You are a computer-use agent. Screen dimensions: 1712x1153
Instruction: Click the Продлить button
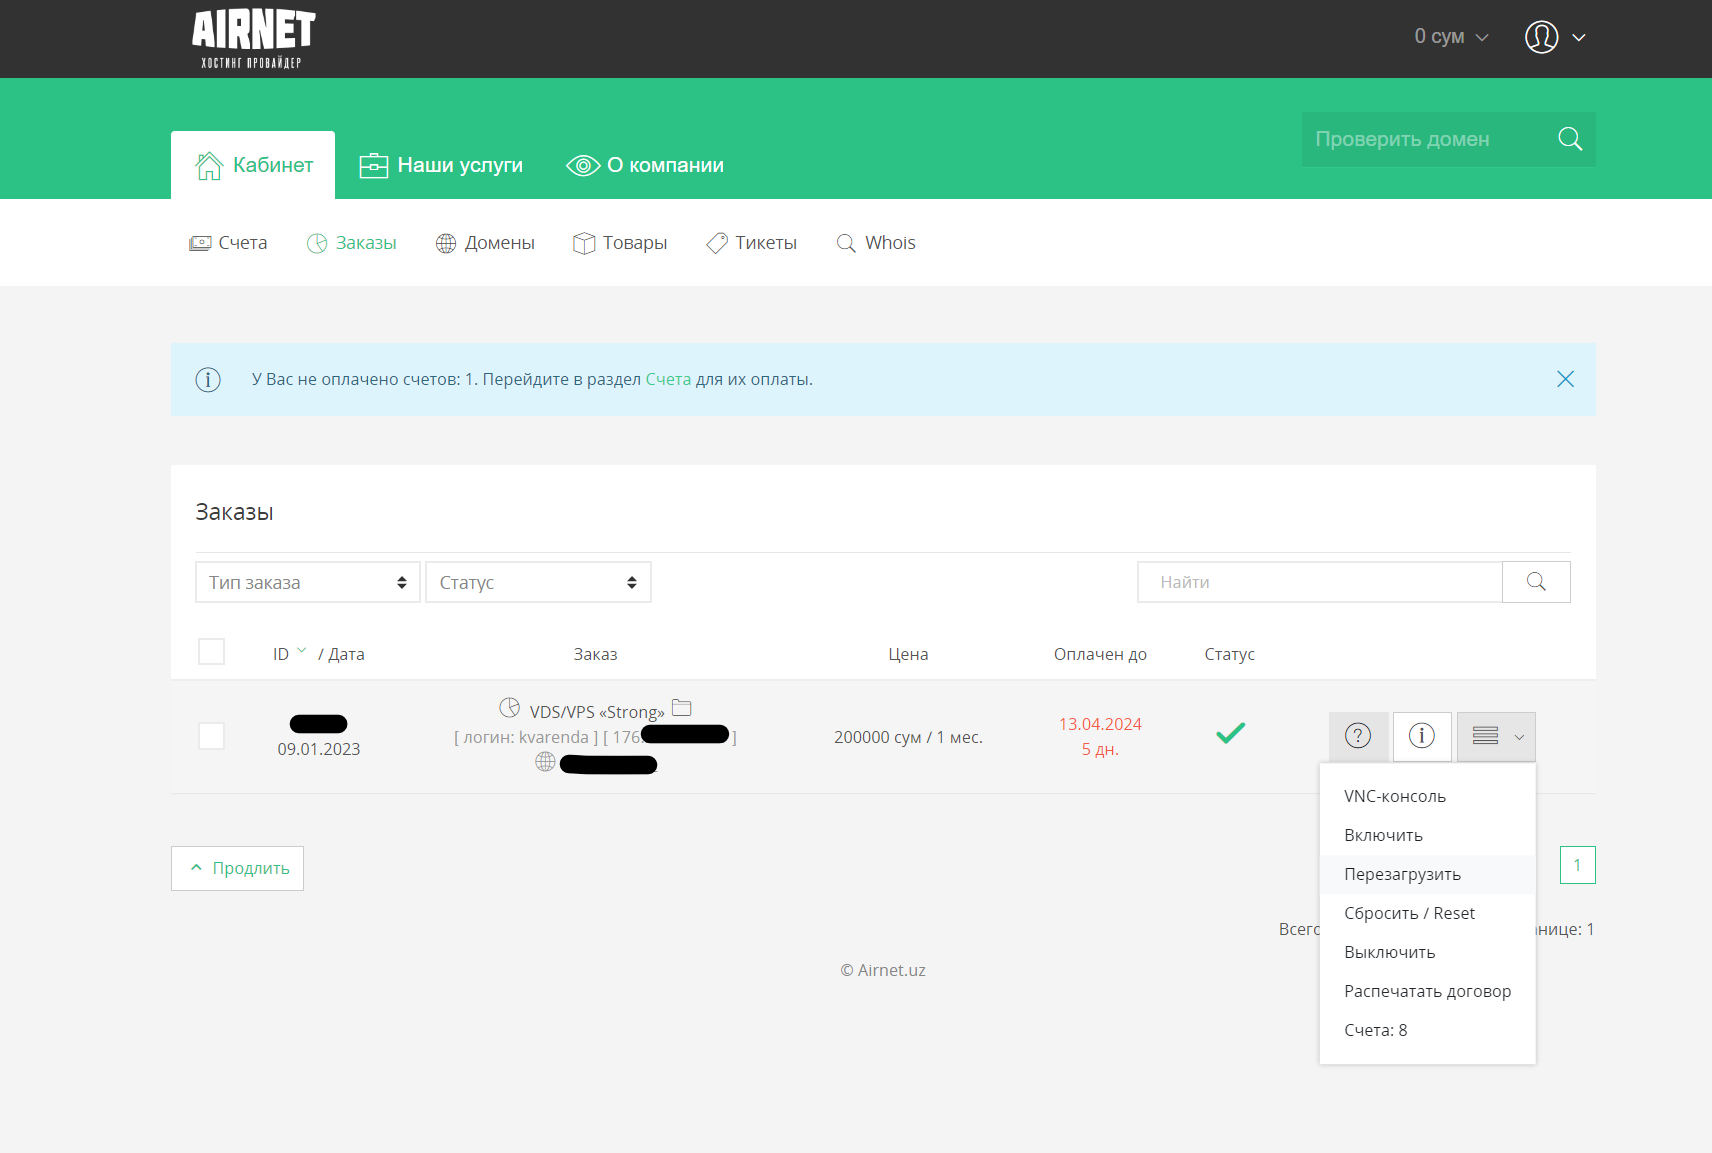(x=237, y=868)
